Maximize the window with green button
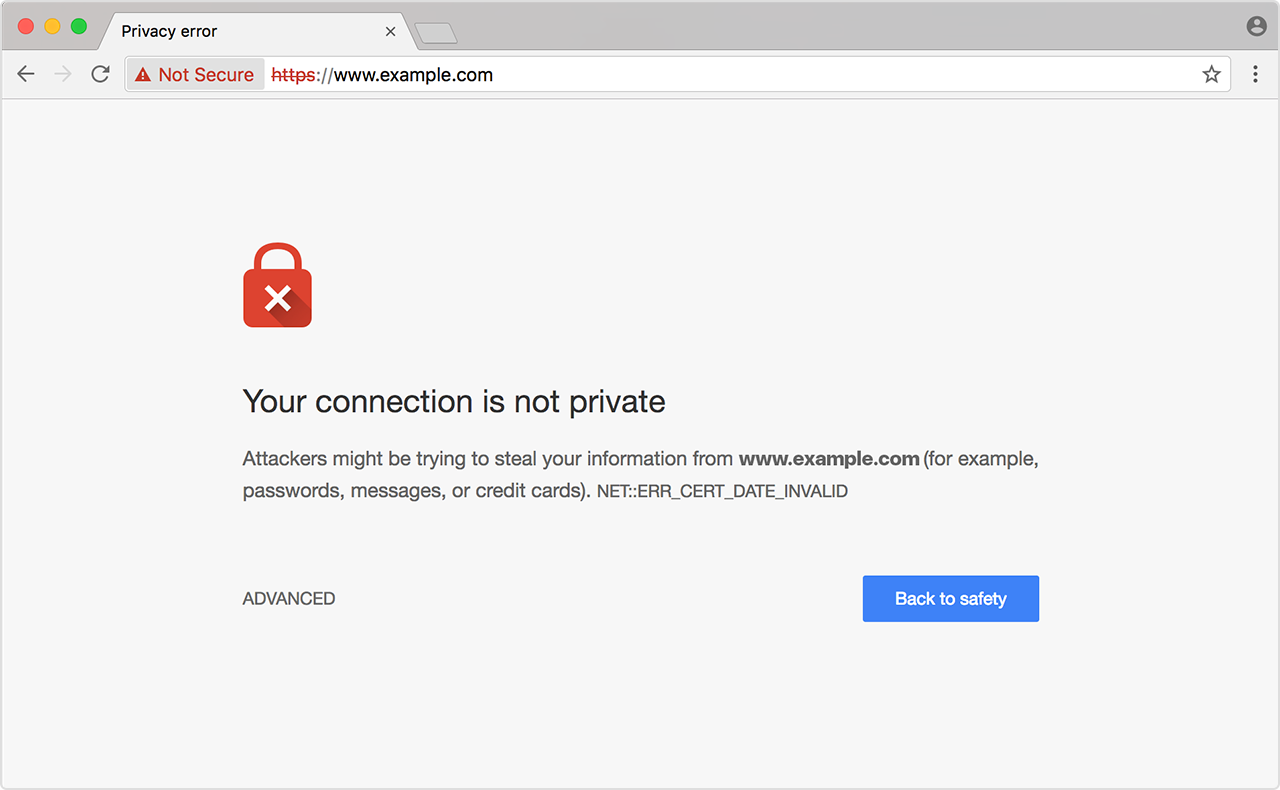Screen dimensions: 1280x790 click(79, 27)
